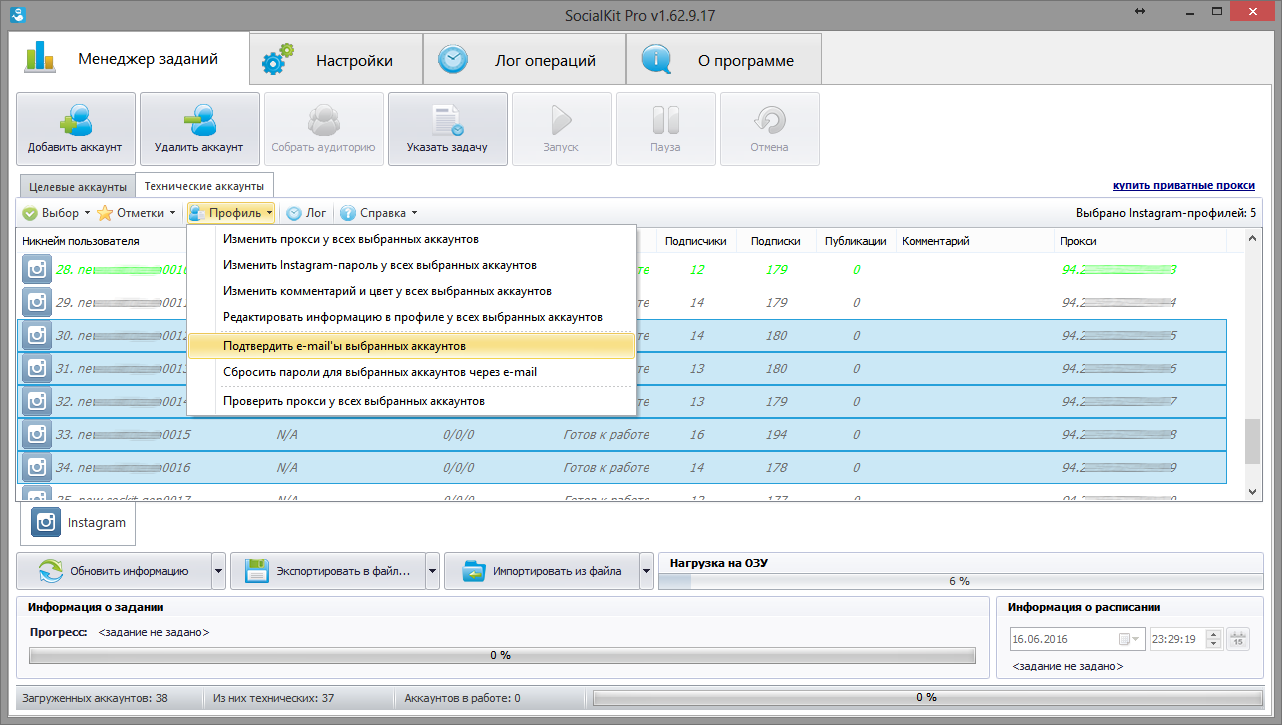Click the Импортировать из файла button

click(541, 572)
